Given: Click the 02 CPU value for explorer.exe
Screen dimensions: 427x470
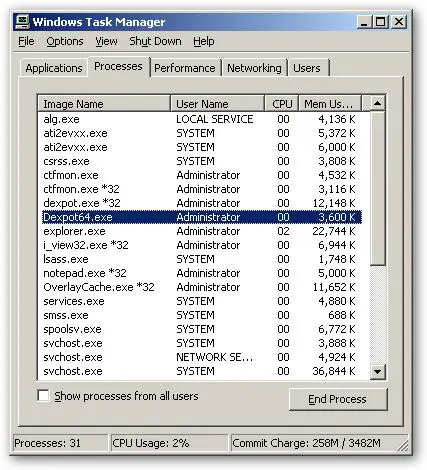Looking at the screenshot, I should coord(283,231).
